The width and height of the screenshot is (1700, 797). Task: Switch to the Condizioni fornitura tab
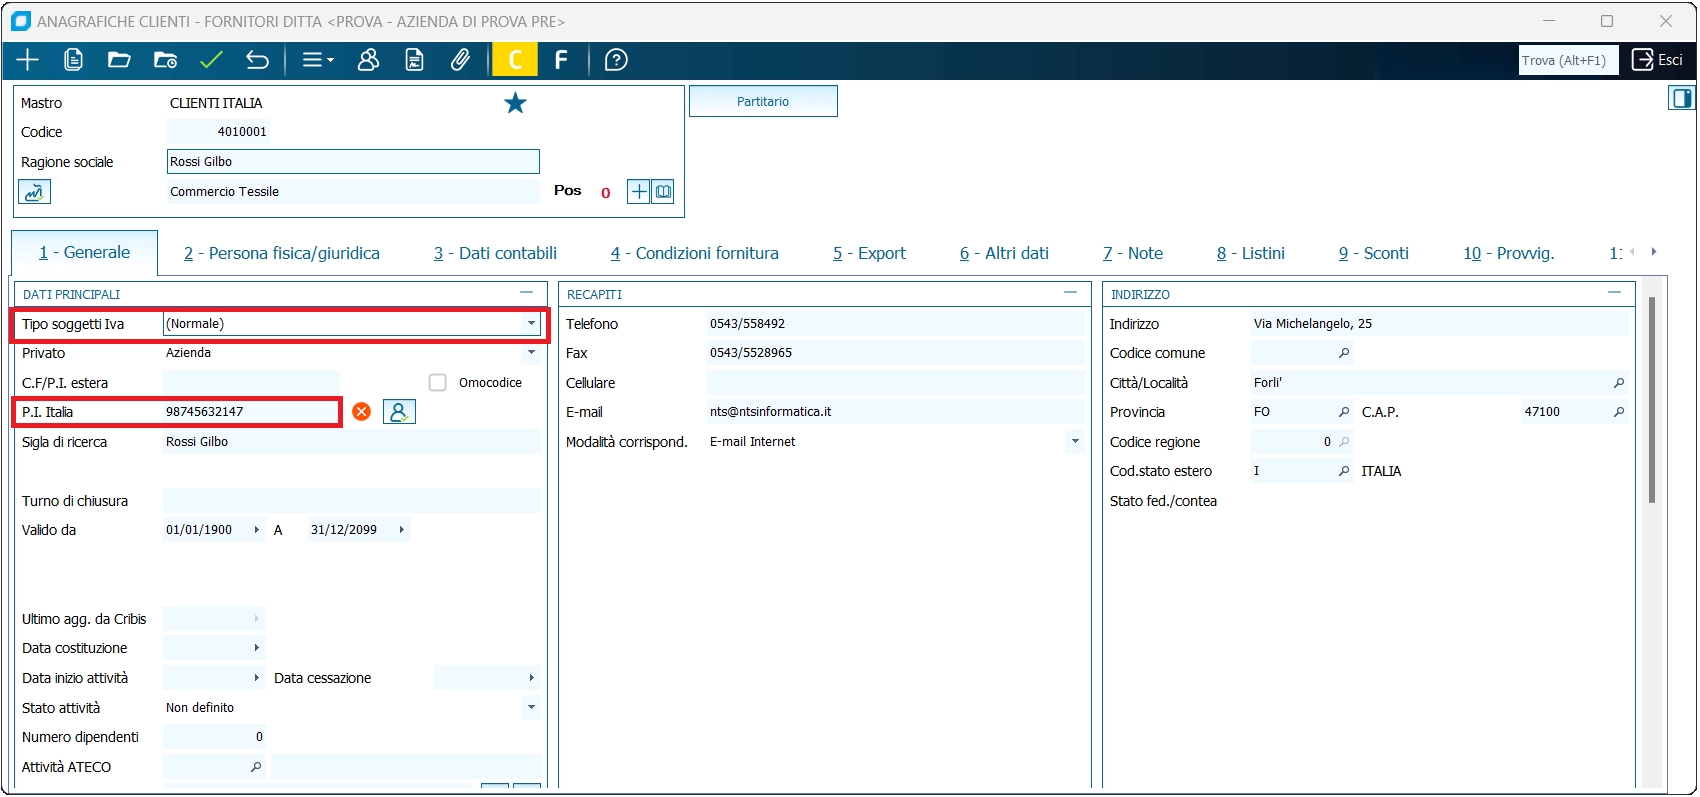point(694,254)
